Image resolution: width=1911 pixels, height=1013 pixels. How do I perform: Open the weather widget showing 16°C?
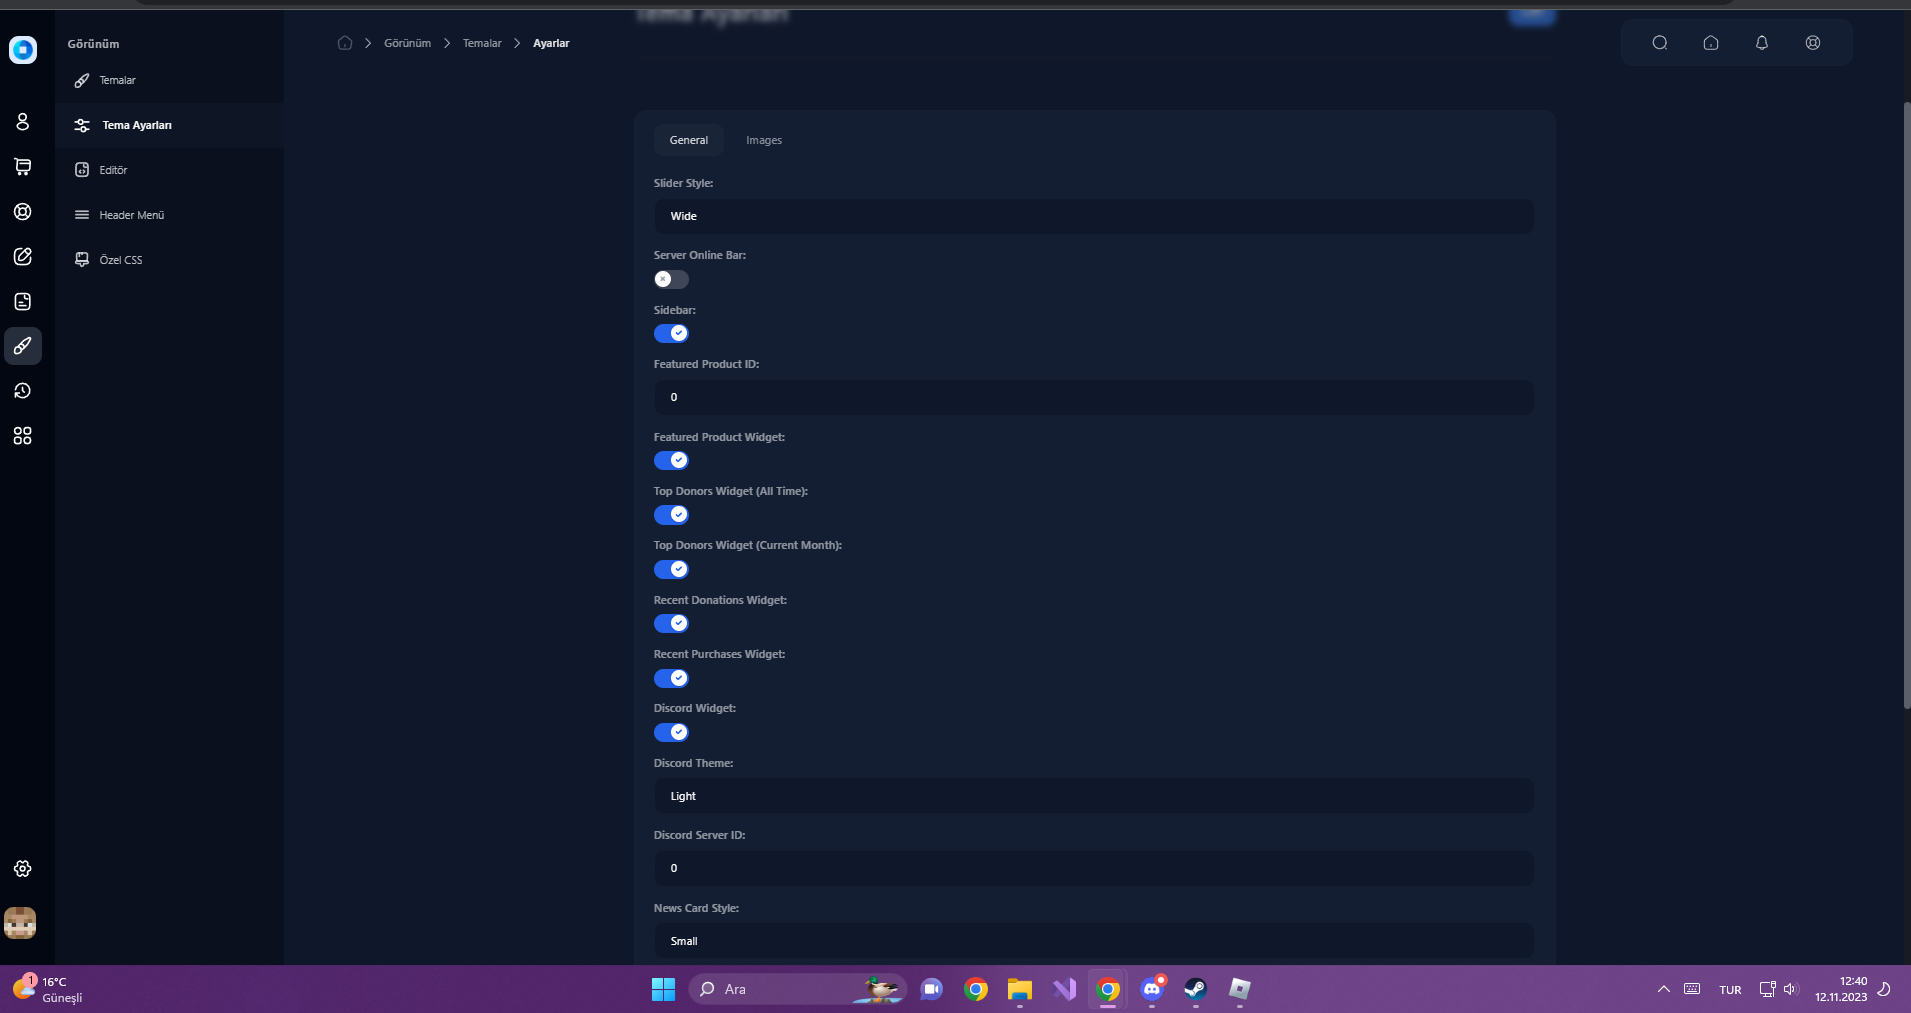(48, 989)
